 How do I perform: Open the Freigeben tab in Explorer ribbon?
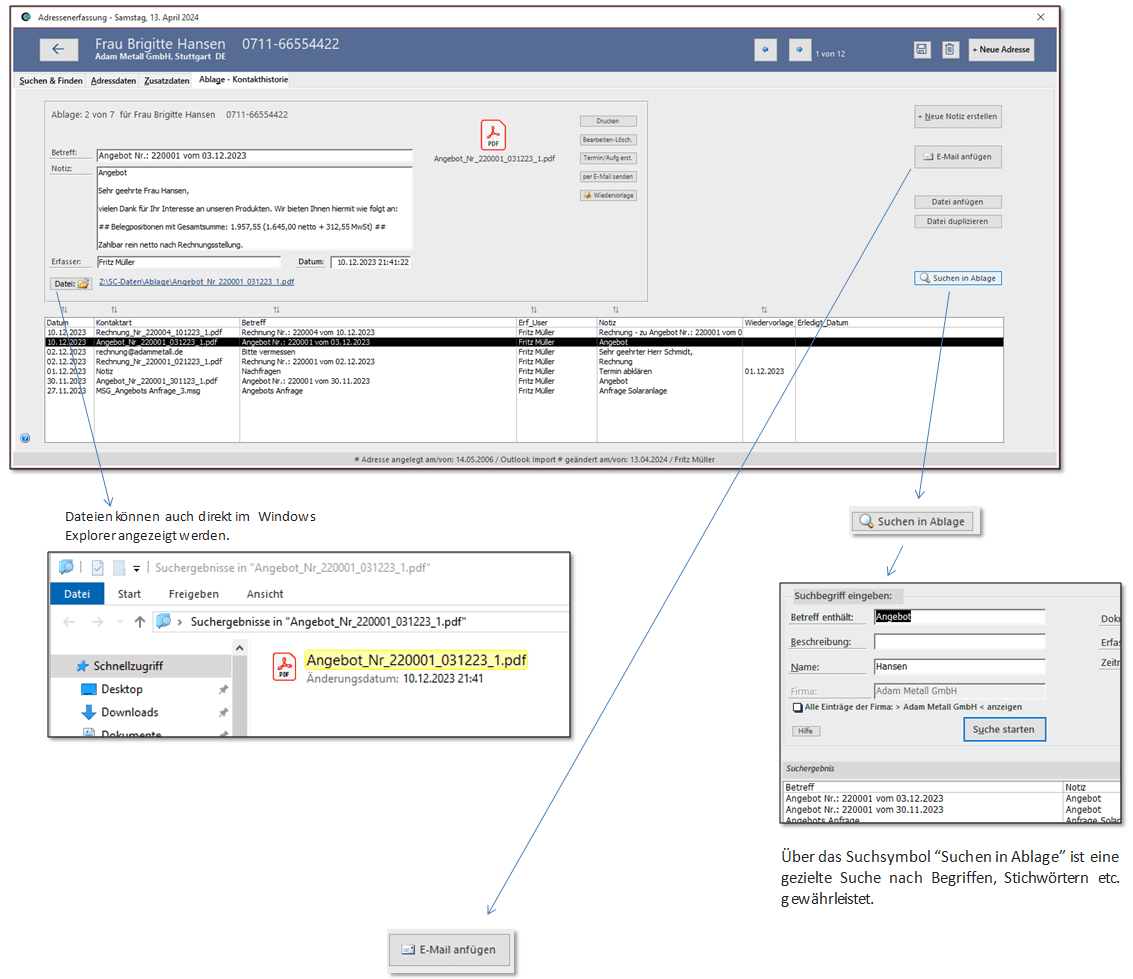193,593
